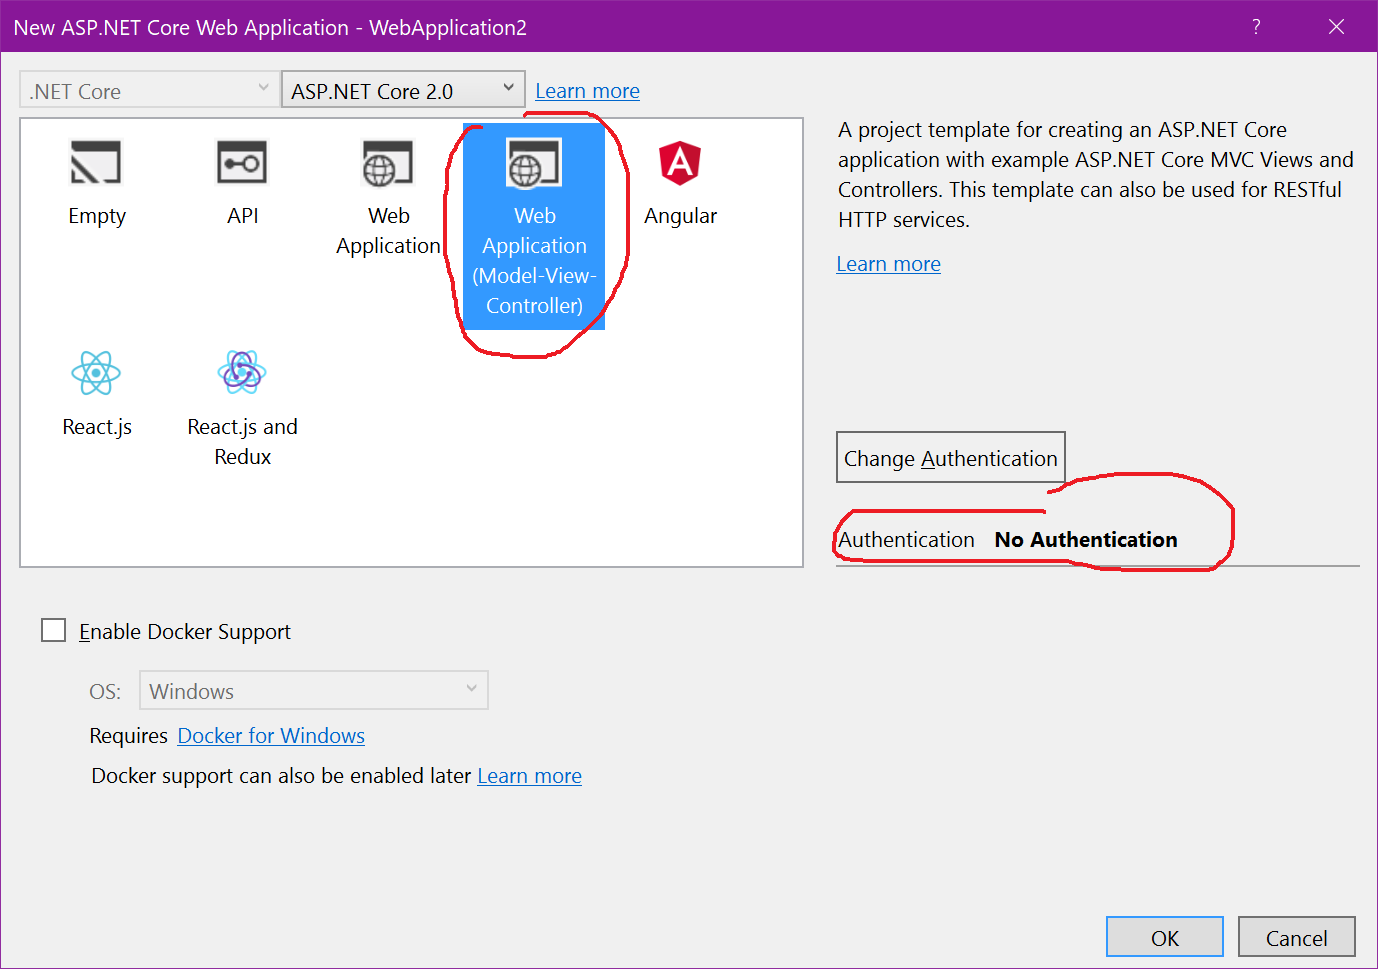Select the React.js template icon

coord(96,374)
